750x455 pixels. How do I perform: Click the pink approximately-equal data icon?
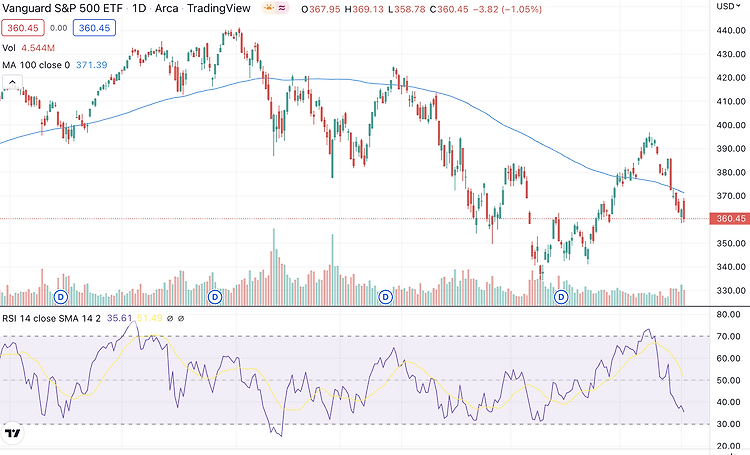click(x=282, y=8)
